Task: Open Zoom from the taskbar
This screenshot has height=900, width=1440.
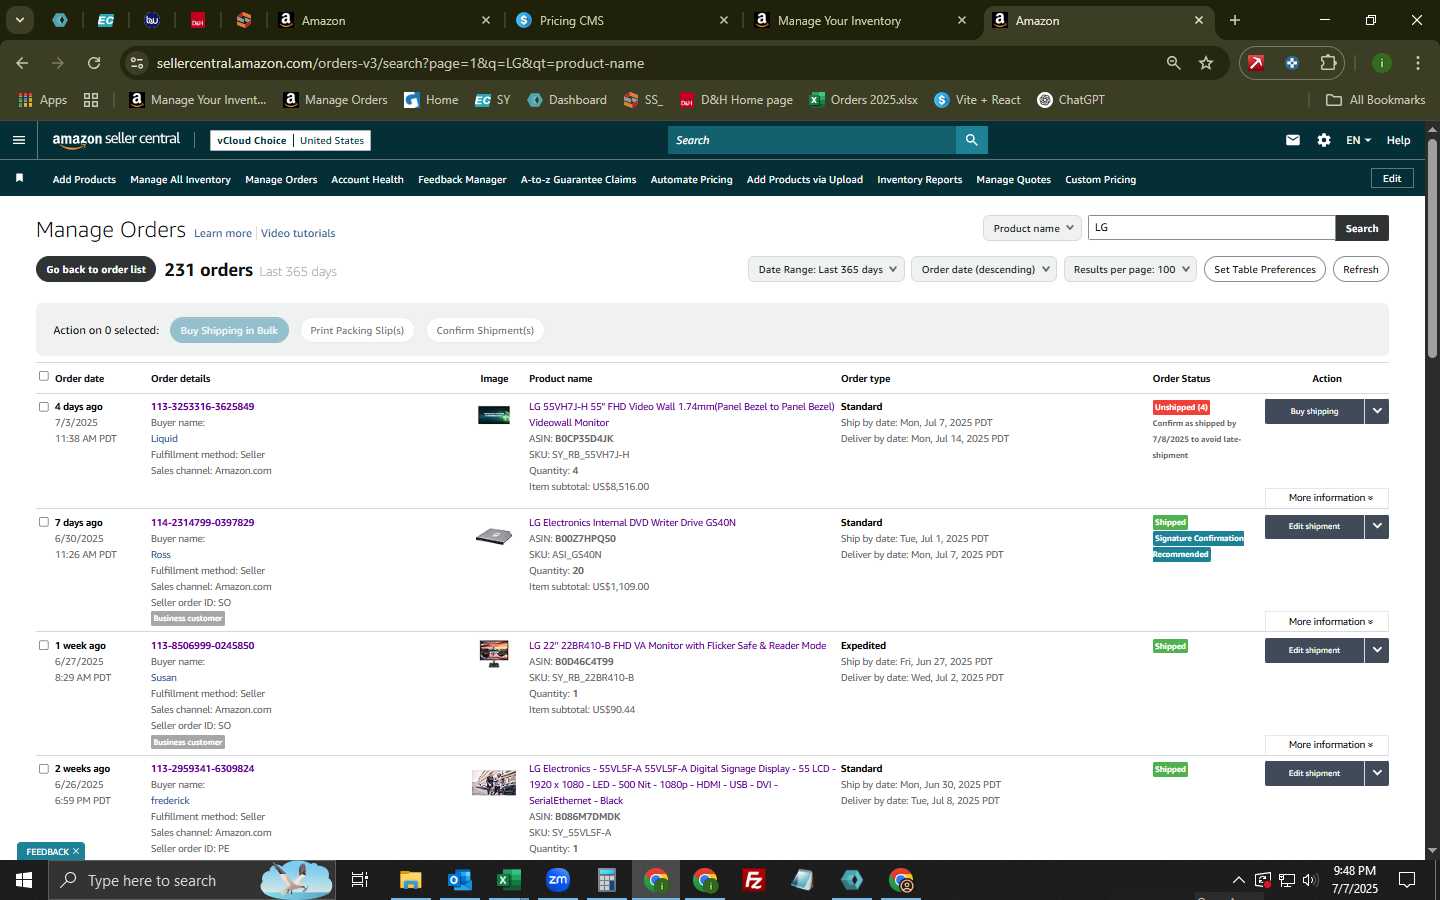Action: coord(558,880)
